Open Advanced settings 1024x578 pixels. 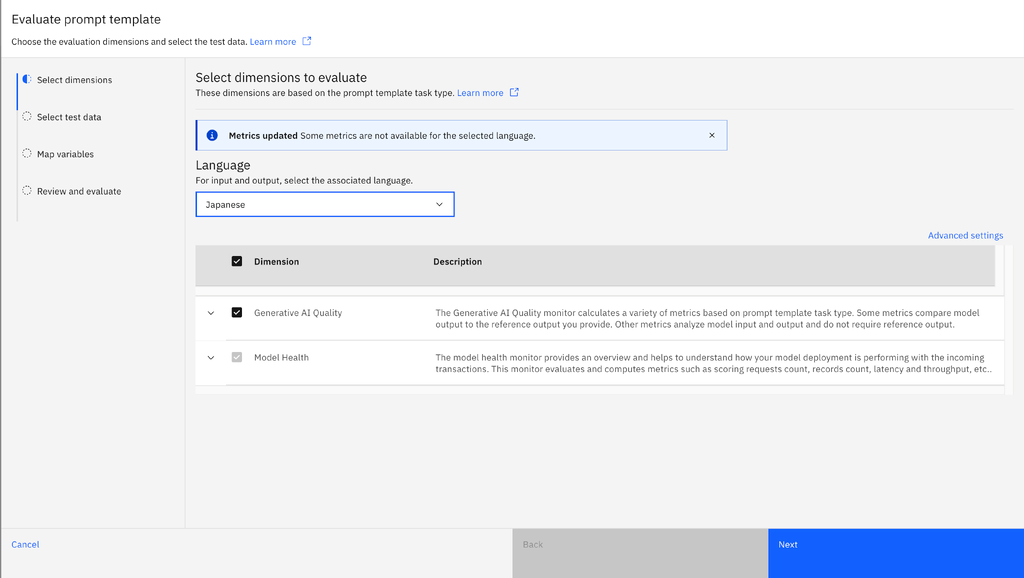click(965, 235)
